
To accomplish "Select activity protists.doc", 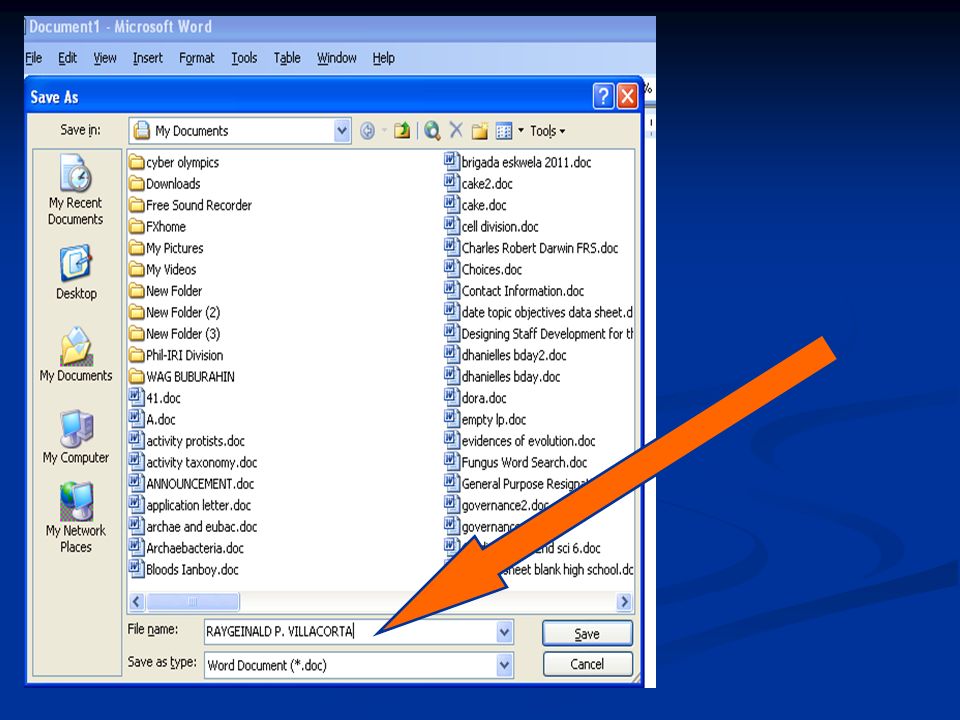I will point(187,441).
